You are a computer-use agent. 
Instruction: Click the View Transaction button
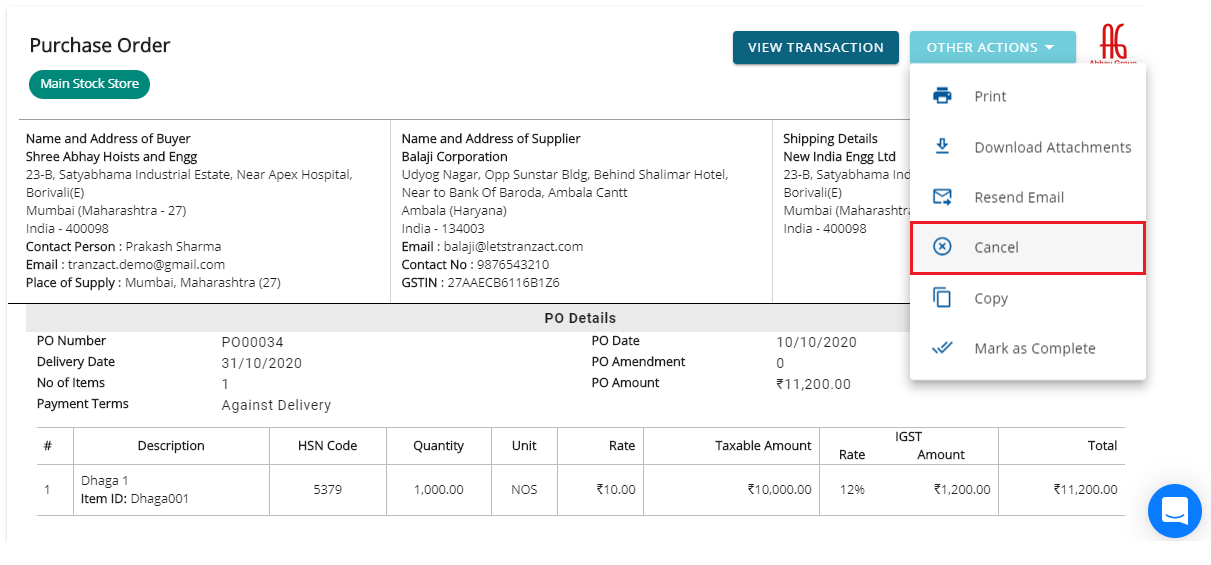tap(816, 47)
